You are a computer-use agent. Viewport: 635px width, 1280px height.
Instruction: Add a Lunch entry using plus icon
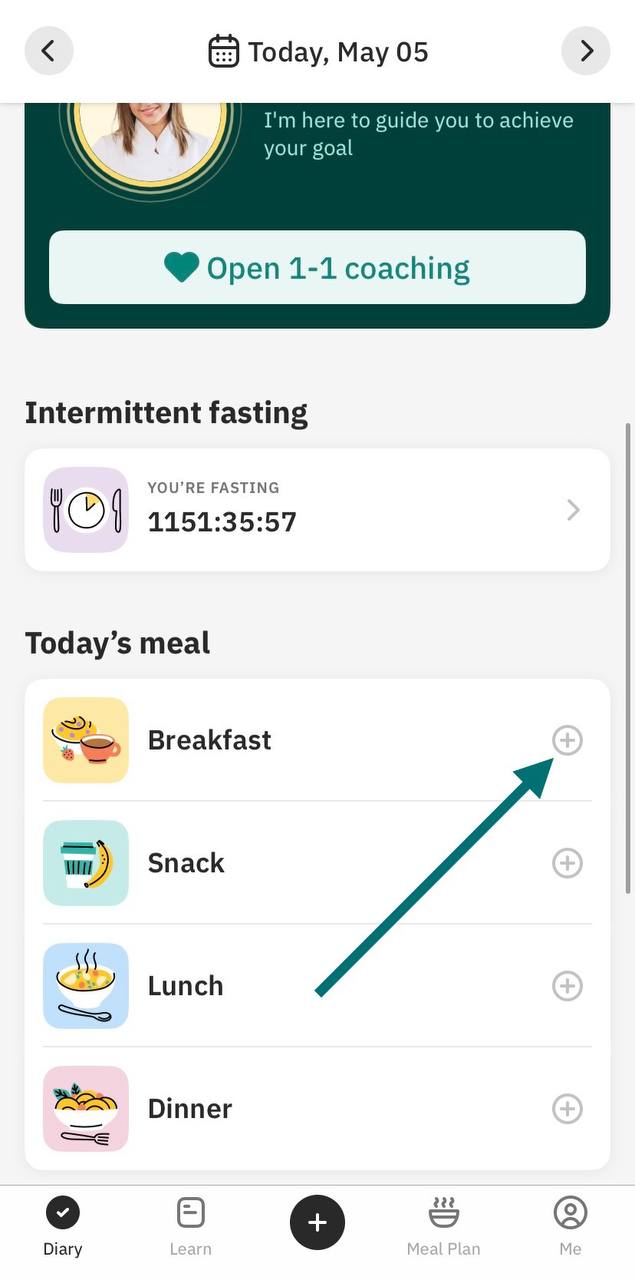[567, 986]
